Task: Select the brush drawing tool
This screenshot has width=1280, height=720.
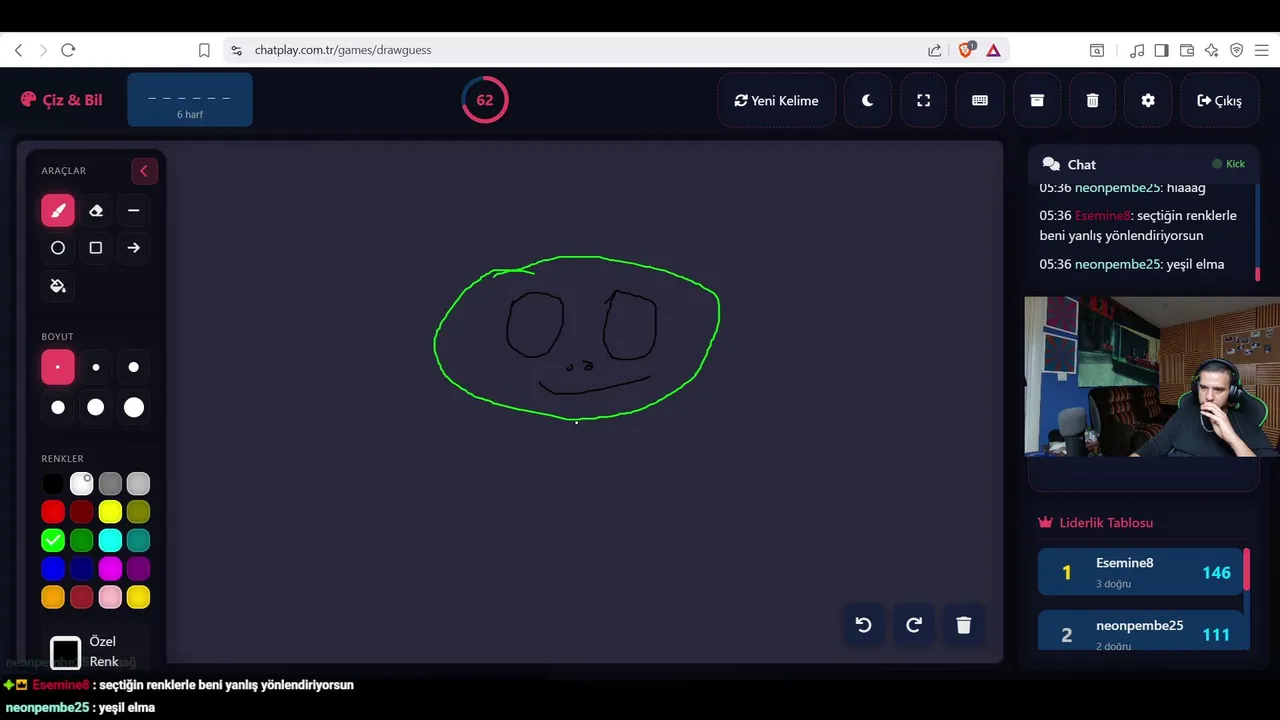Action: 58,210
